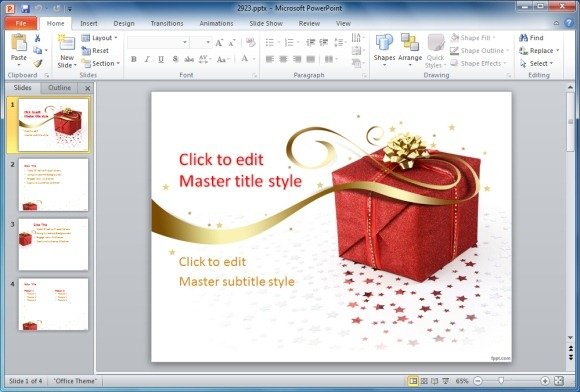
Task: Click the Copy icon in Clipboard group
Action: [x=37, y=50]
